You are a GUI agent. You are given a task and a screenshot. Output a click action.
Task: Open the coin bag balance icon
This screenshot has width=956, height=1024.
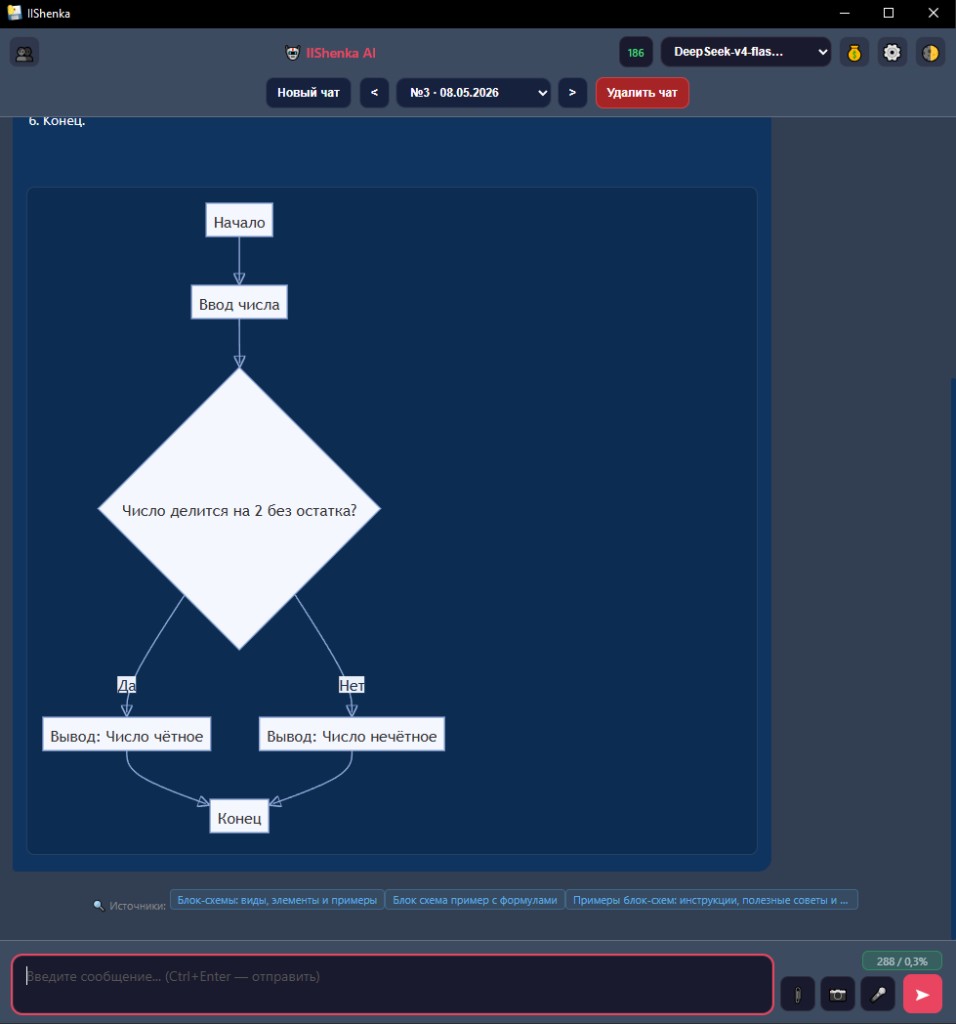pos(854,52)
